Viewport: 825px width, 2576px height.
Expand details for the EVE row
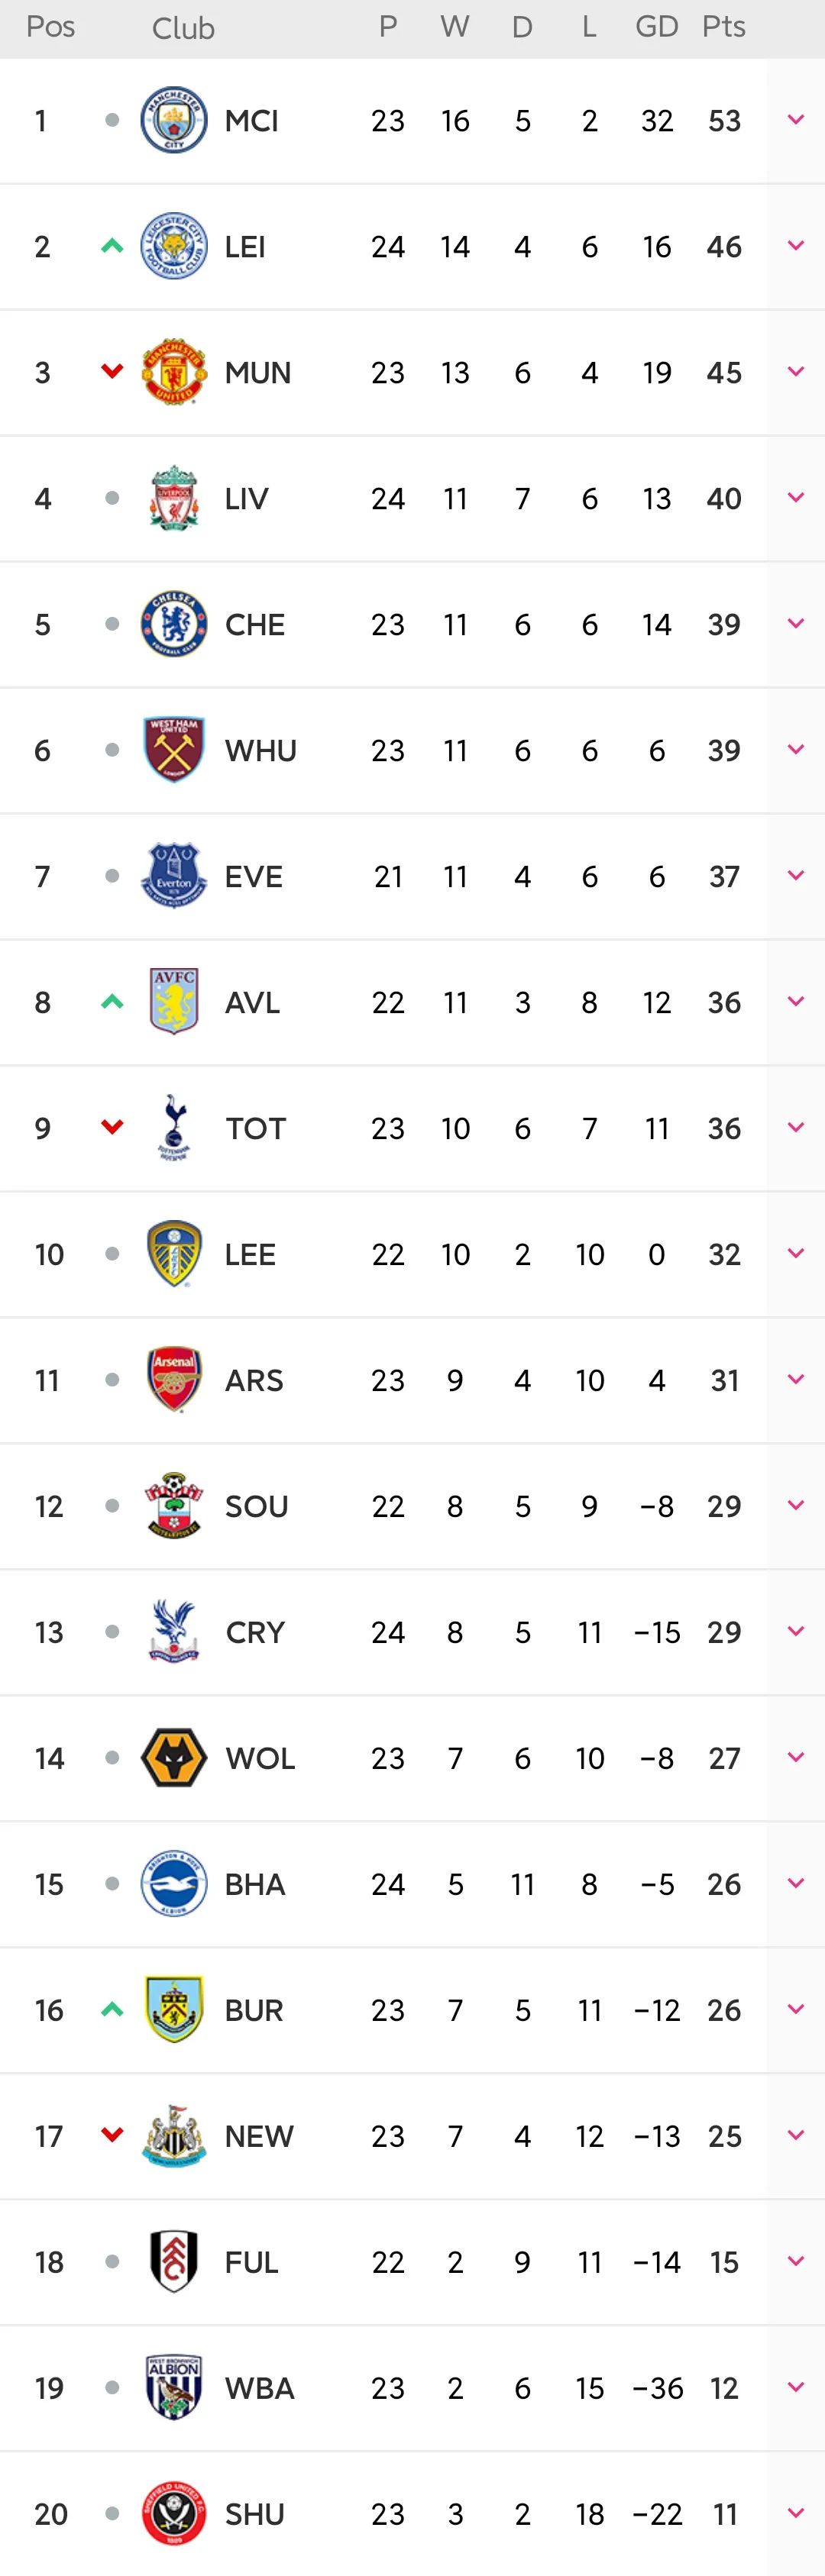pyautogui.click(x=796, y=876)
